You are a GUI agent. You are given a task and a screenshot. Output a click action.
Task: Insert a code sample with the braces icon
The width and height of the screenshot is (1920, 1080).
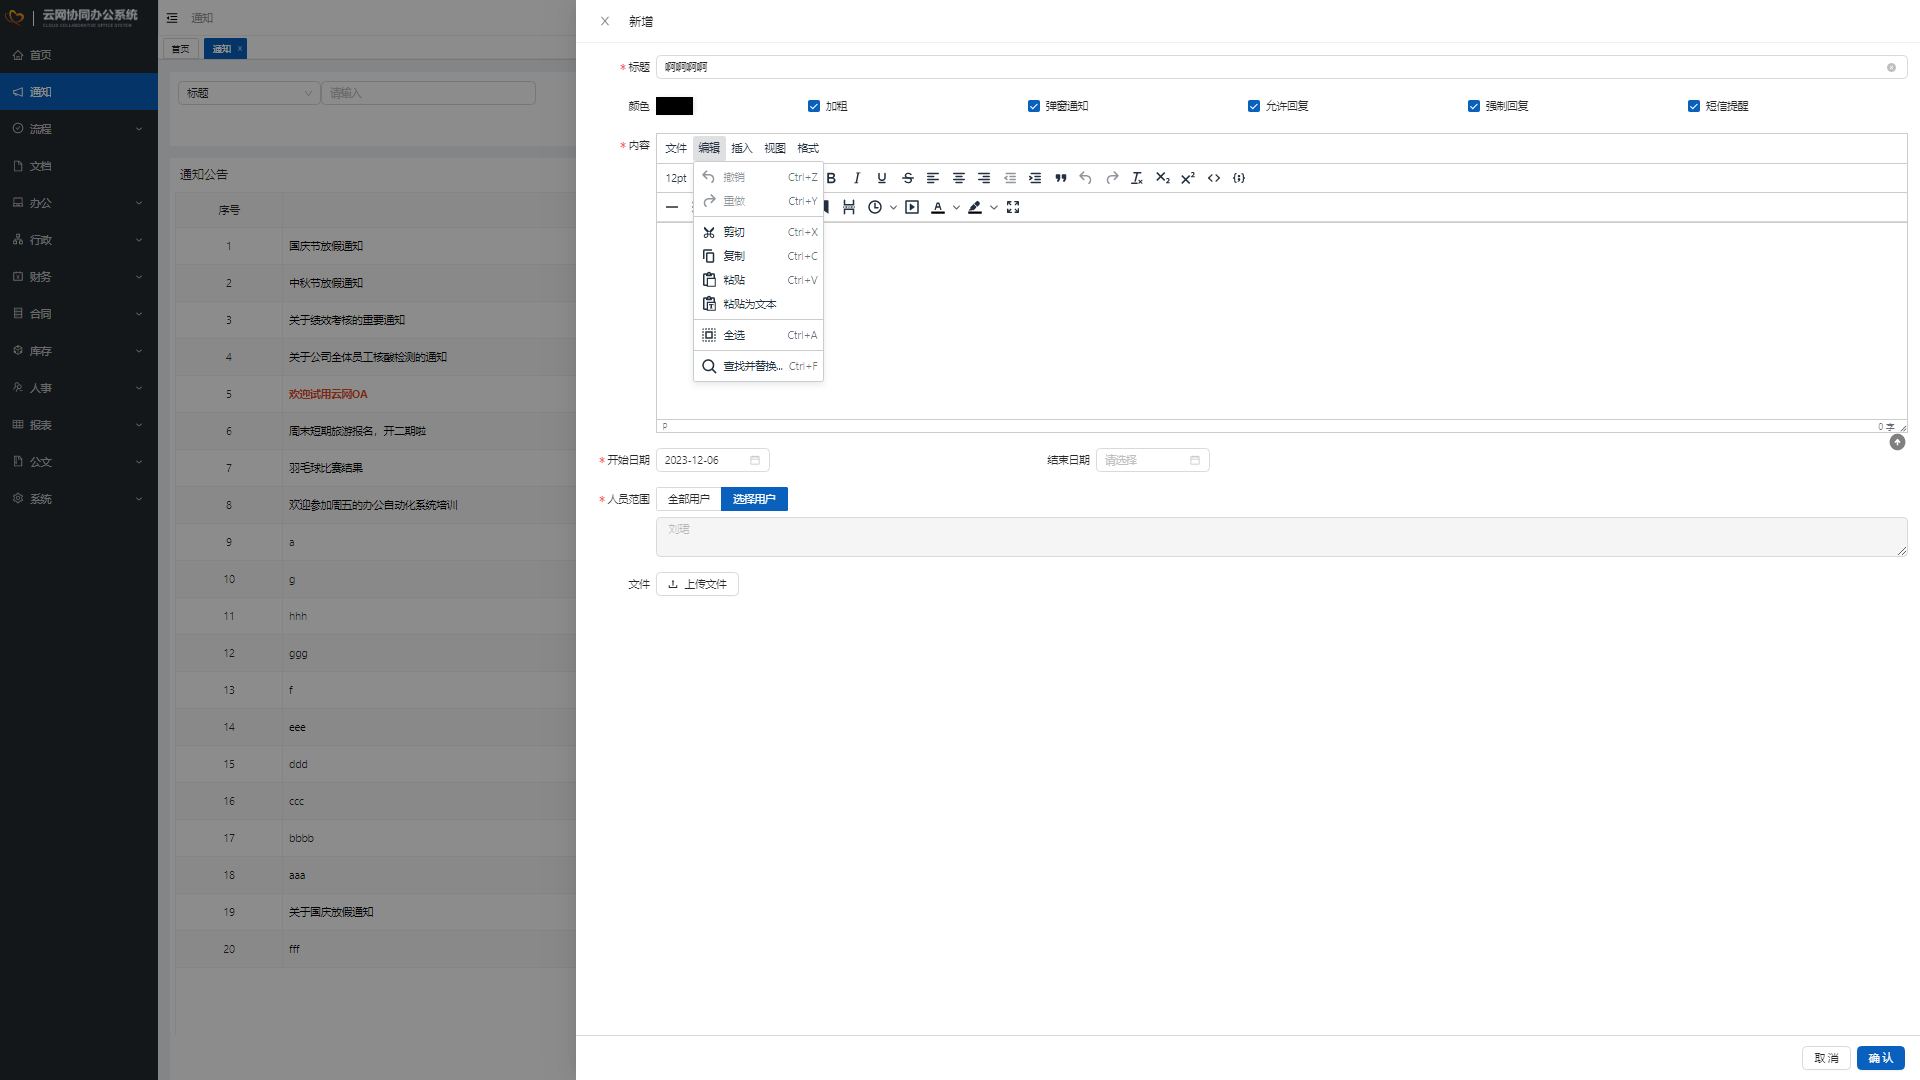(x=1239, y=178)
